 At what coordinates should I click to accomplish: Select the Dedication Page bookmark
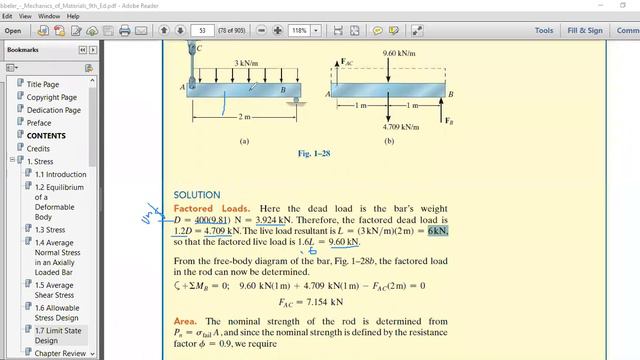coord(53,110)
